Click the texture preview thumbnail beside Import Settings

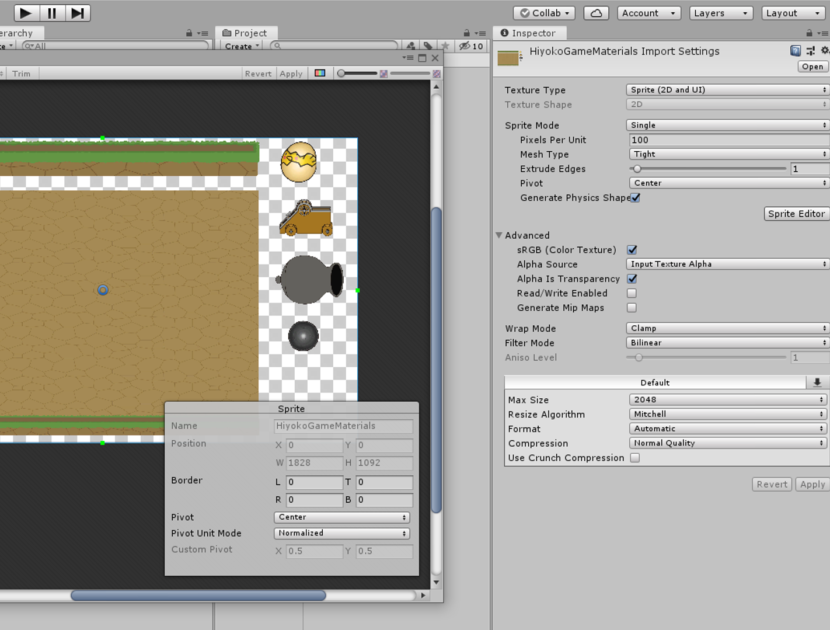click(509, 58)
